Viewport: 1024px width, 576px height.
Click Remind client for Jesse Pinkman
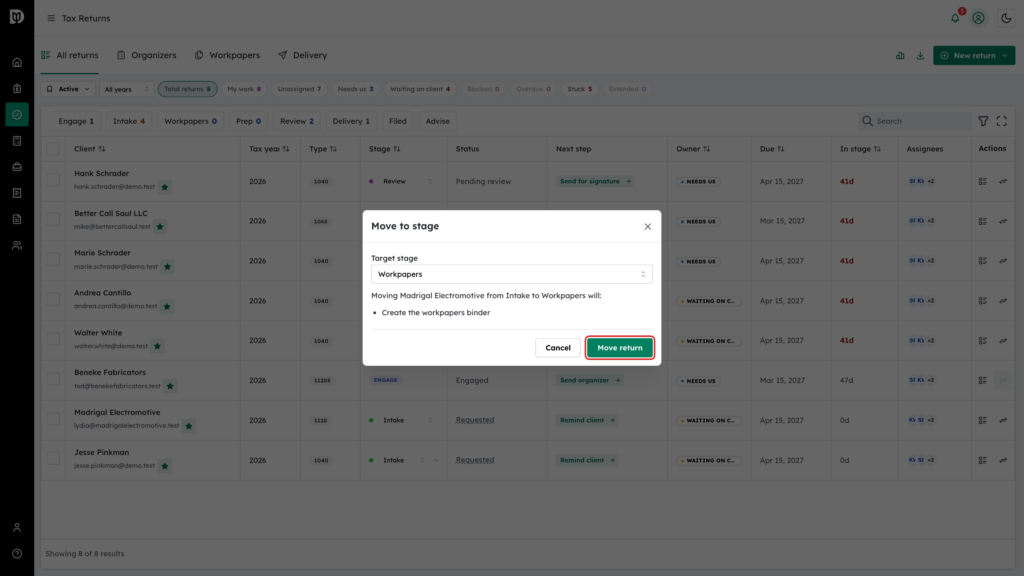point(587,460)
